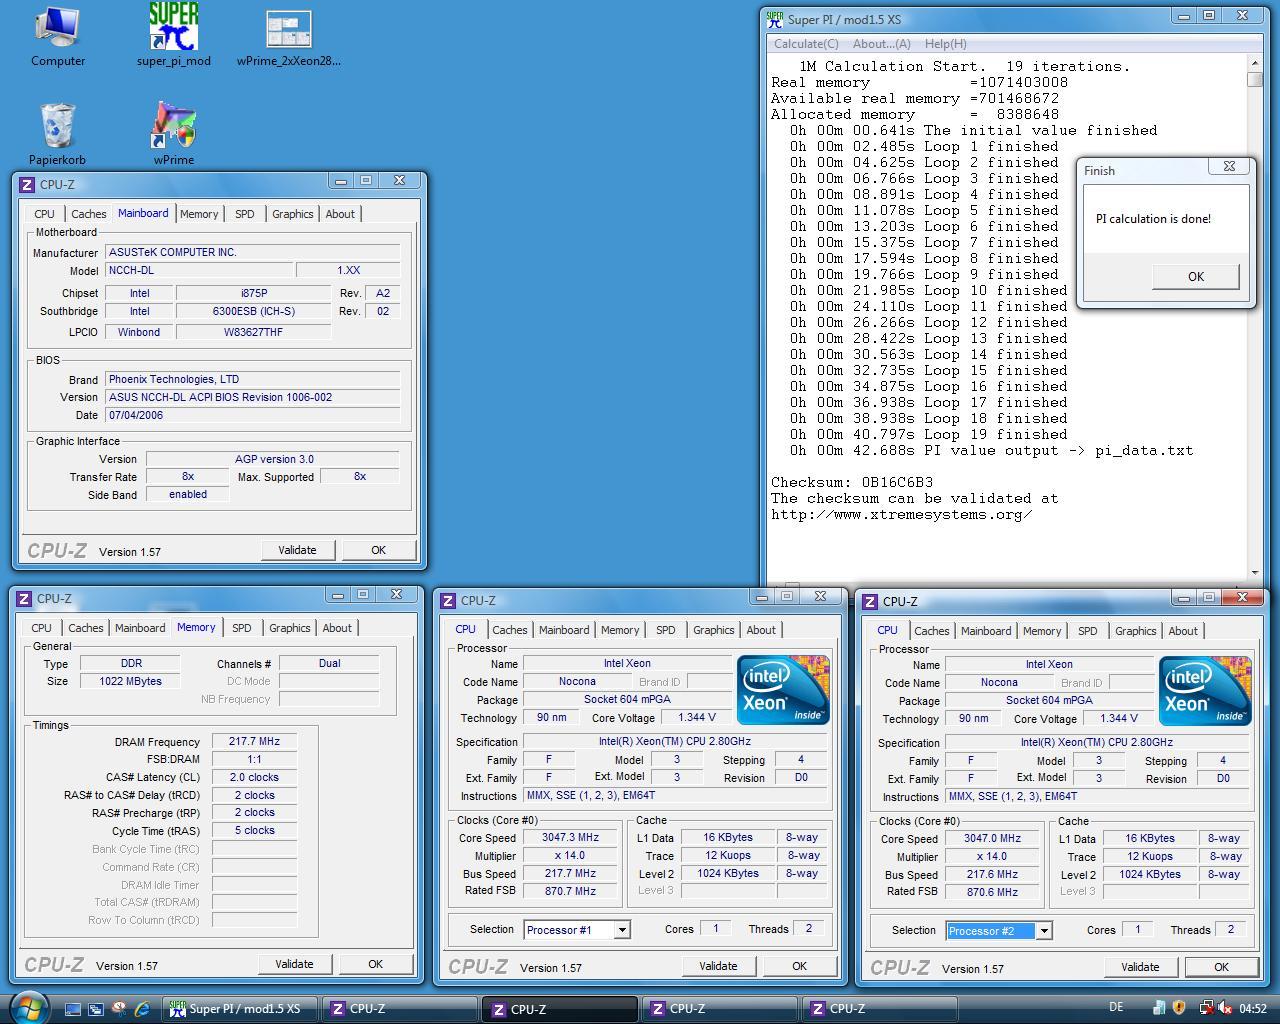Click the DE language indicator
Viewport: 1280px width, 1024px height.
point(1116,1007)
